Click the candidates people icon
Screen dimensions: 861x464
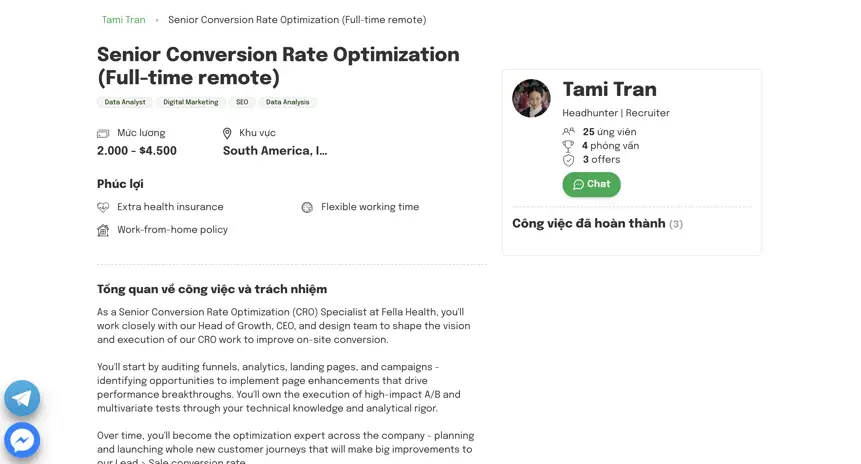pyautogui.click(x=569, y=132)
